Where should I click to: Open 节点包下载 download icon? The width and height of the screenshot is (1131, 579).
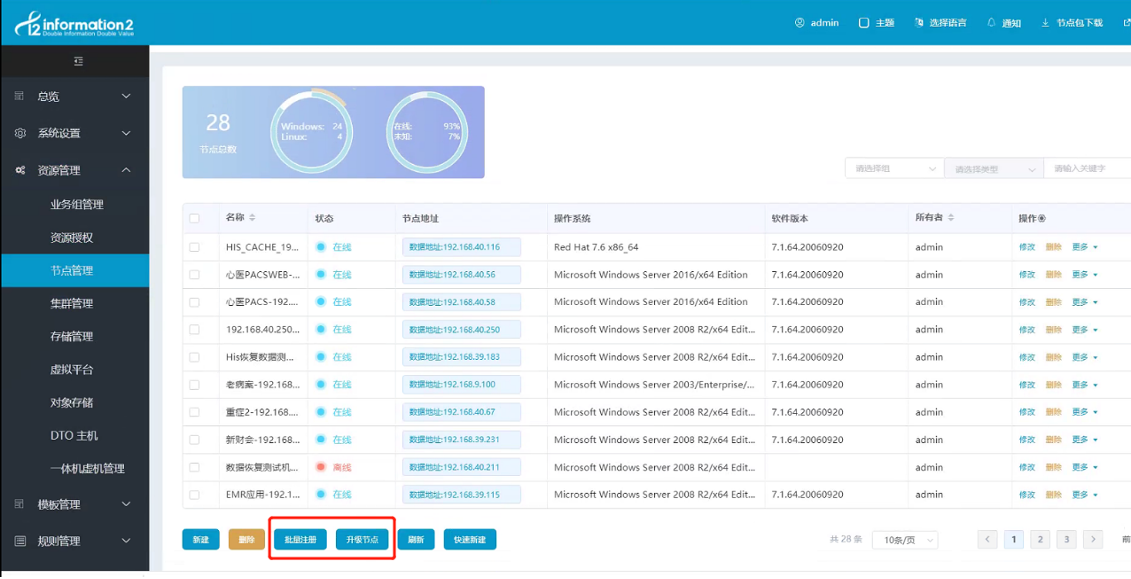click(1045, 23)
